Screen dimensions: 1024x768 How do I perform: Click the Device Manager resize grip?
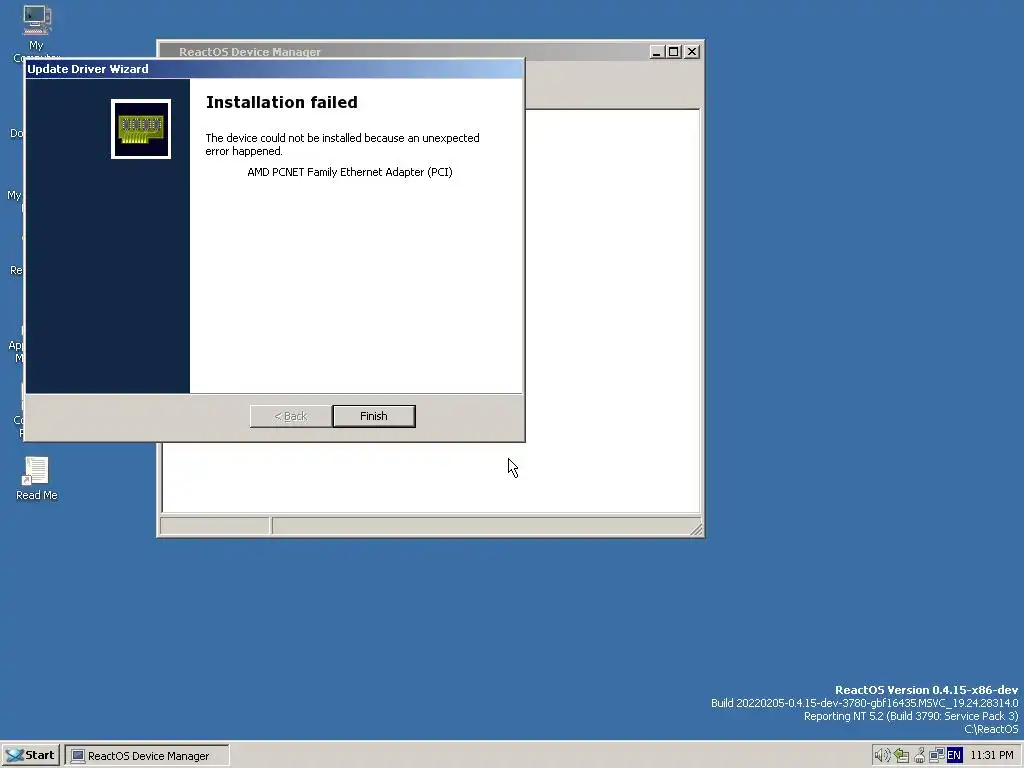(x=696, y=530)
